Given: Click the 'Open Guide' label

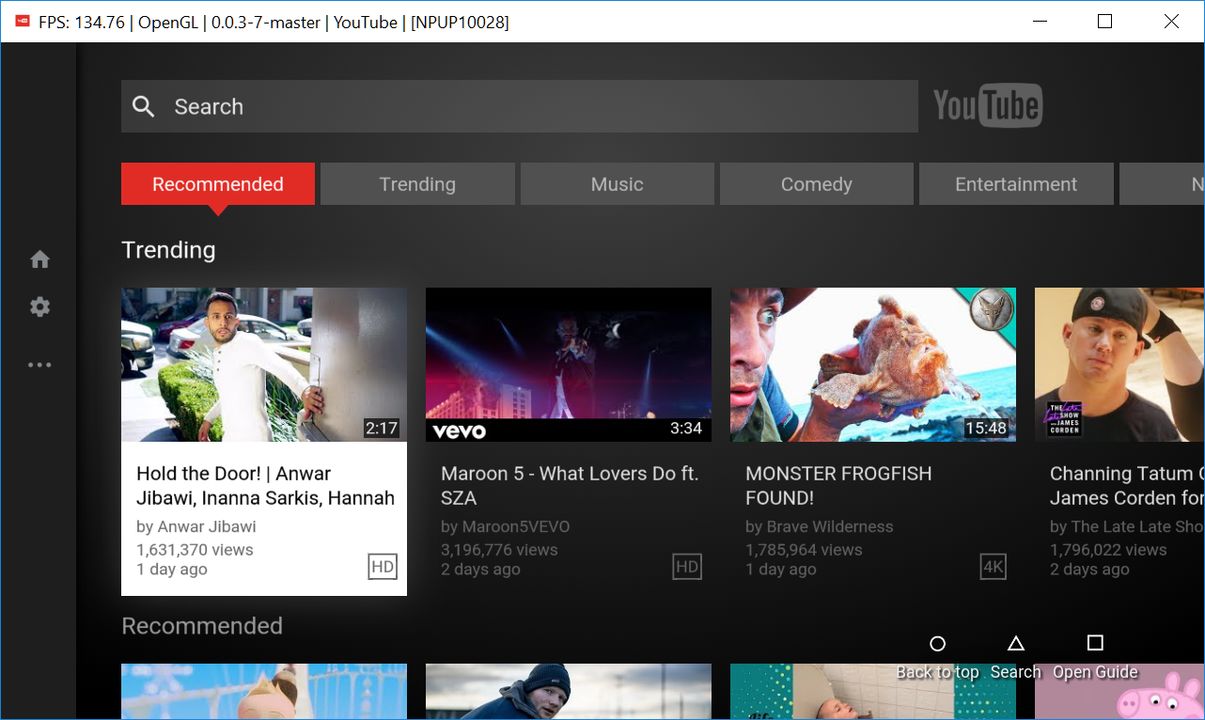Looking at the screenshot, I should click(1095, 672).
